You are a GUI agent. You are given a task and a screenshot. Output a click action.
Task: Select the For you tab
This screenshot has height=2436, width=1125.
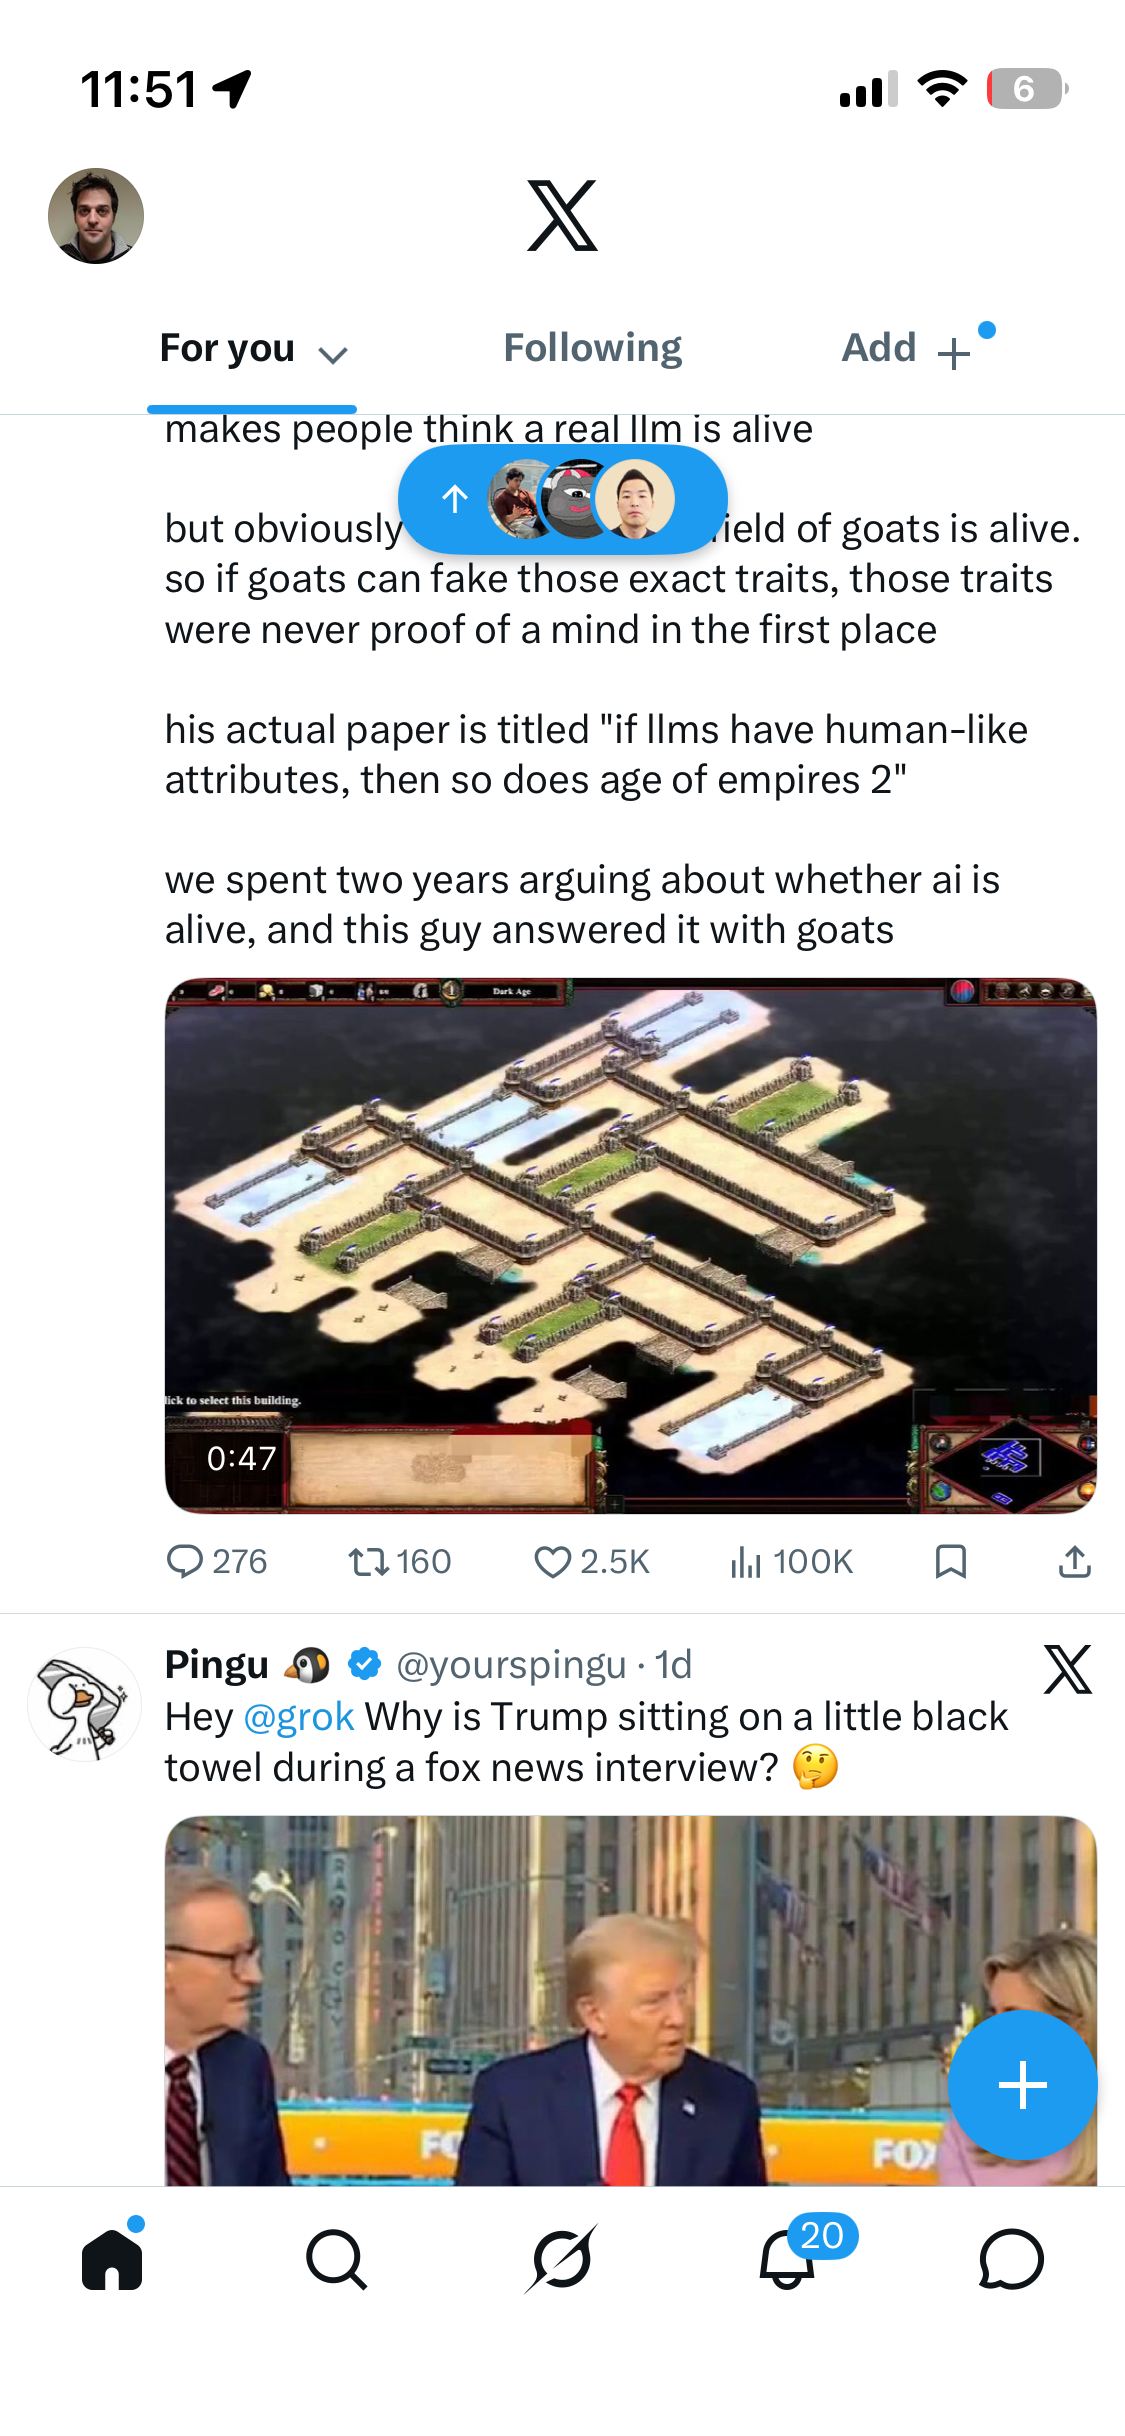coord(227,348)
